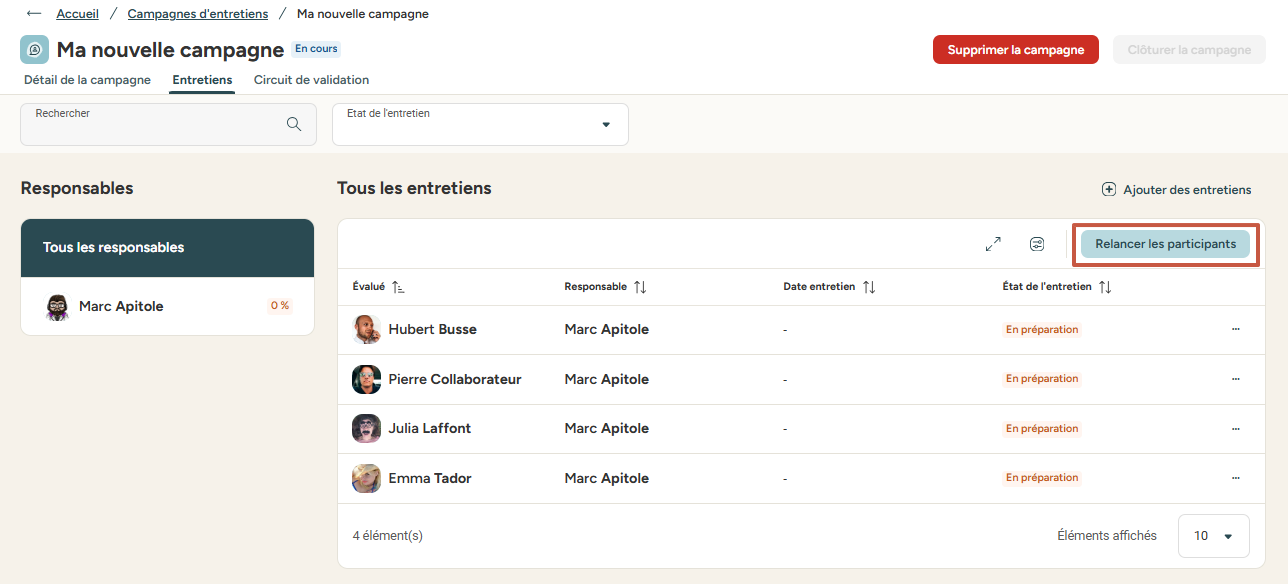Sort by the Évalué column icon
Screen dimensions: 1288x584
(398, 287)
